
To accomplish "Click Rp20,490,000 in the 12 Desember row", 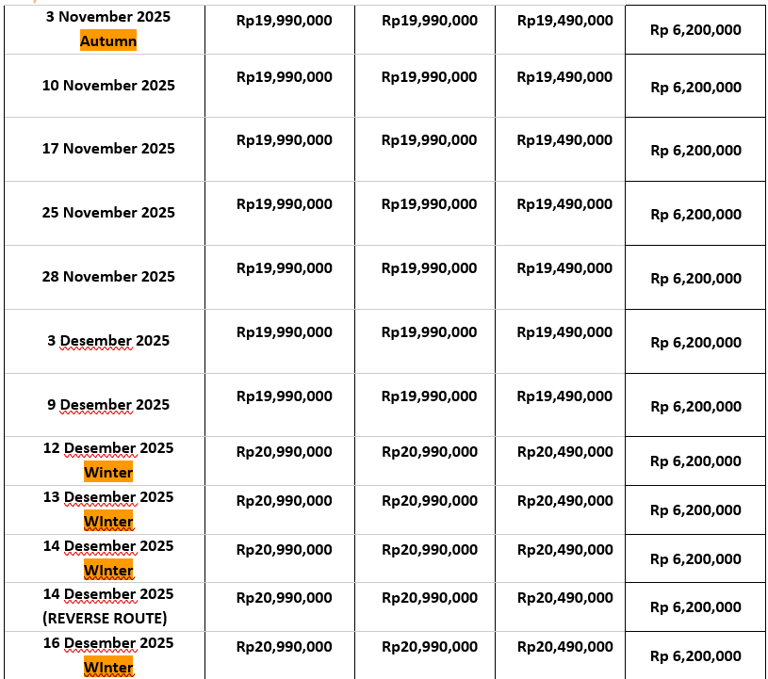I will tap(565, 452).
